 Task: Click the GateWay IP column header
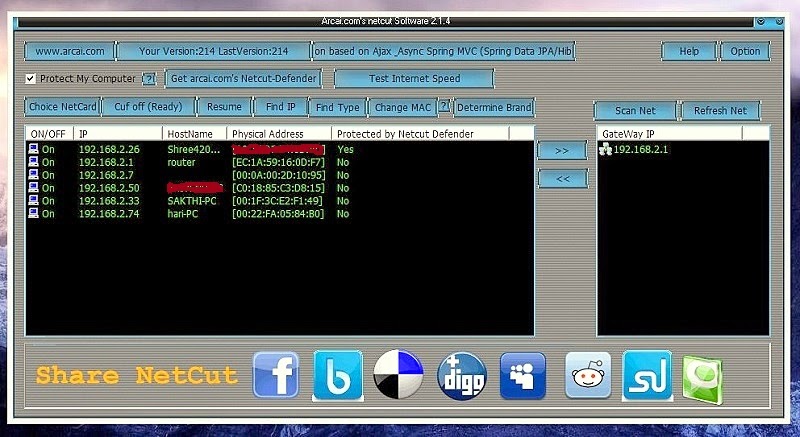[x=670, y=134]
